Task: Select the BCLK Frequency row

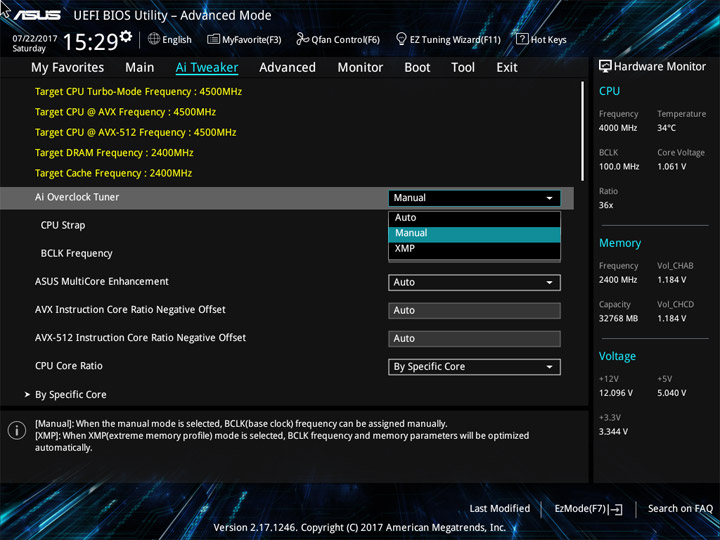Action: (x=76, y=253)
